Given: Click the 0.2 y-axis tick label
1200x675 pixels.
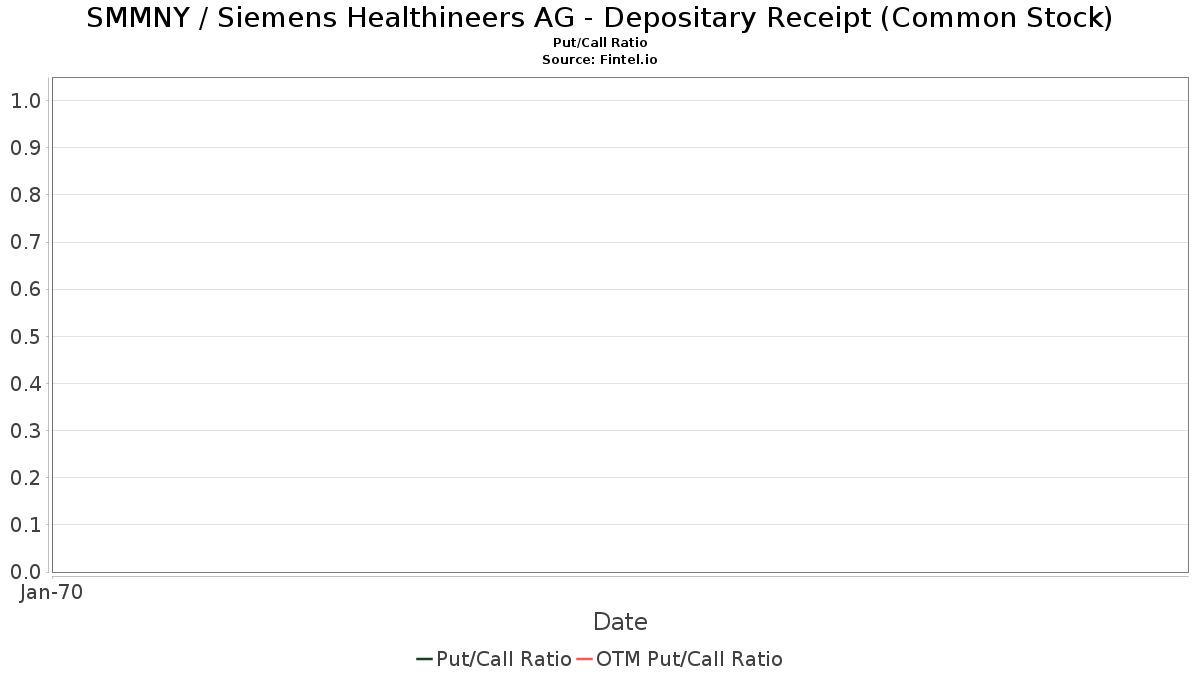Looking at the screenshot, I should pyautogui.click(x=25, y=478).
